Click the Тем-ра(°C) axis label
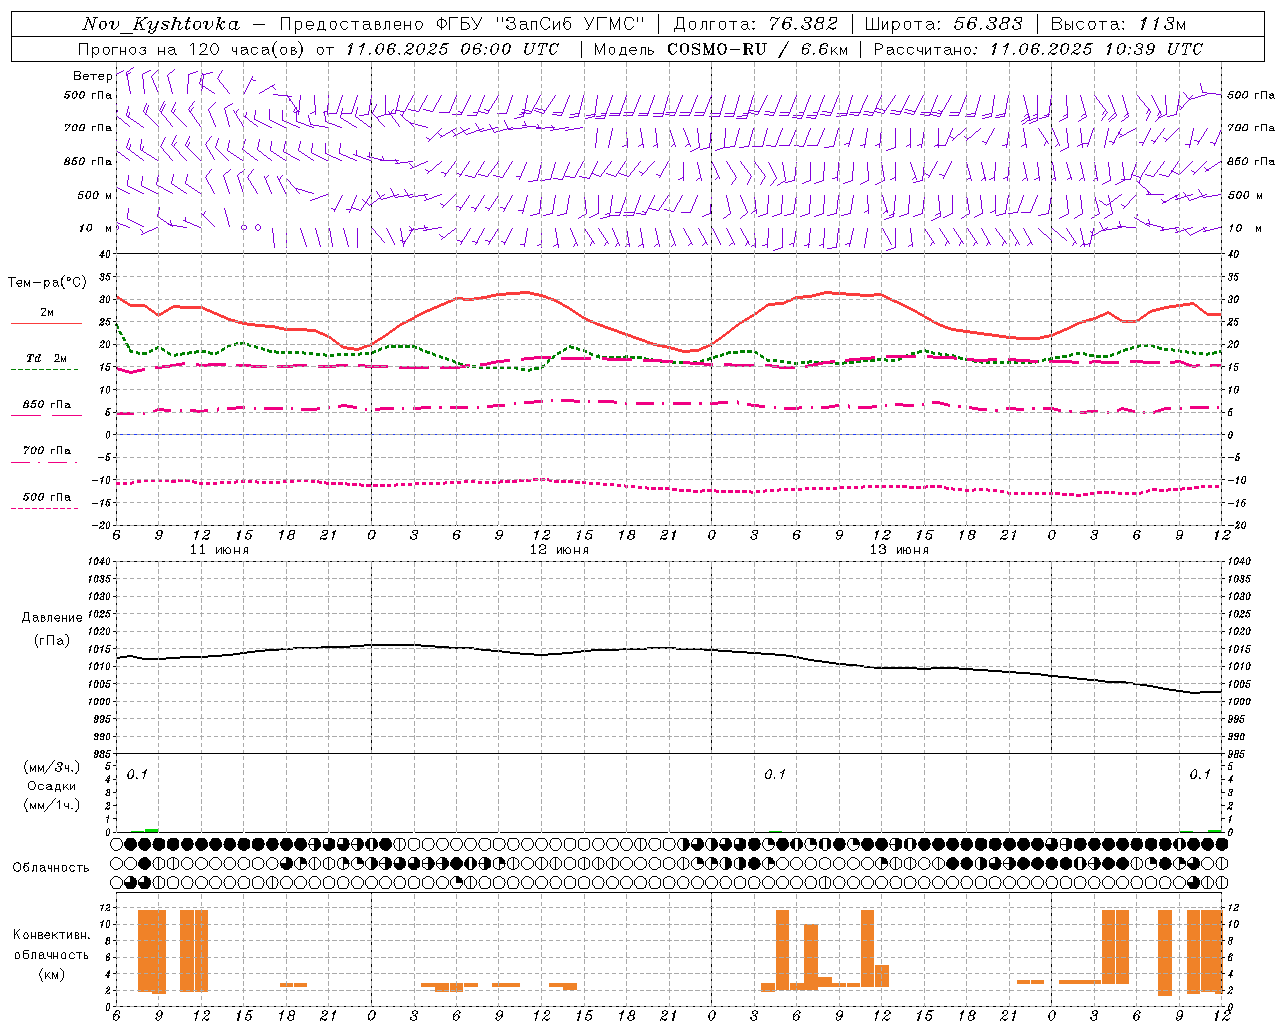 [47, 283]
